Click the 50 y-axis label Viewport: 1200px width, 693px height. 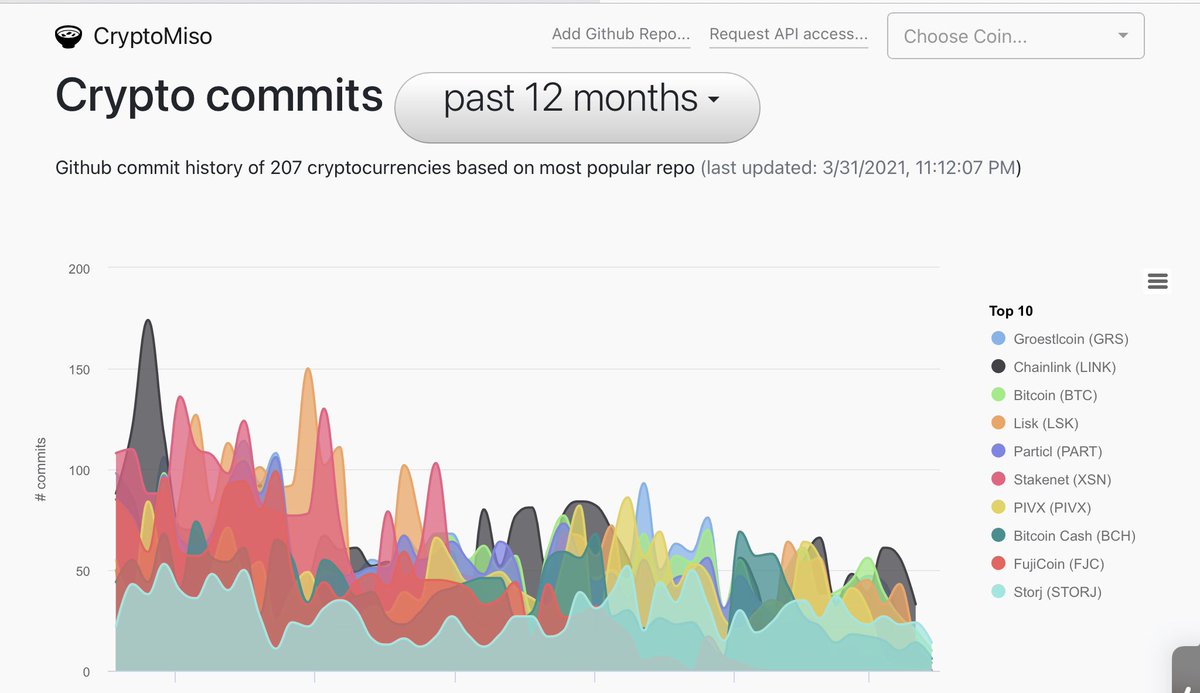(x=82, y=572)
